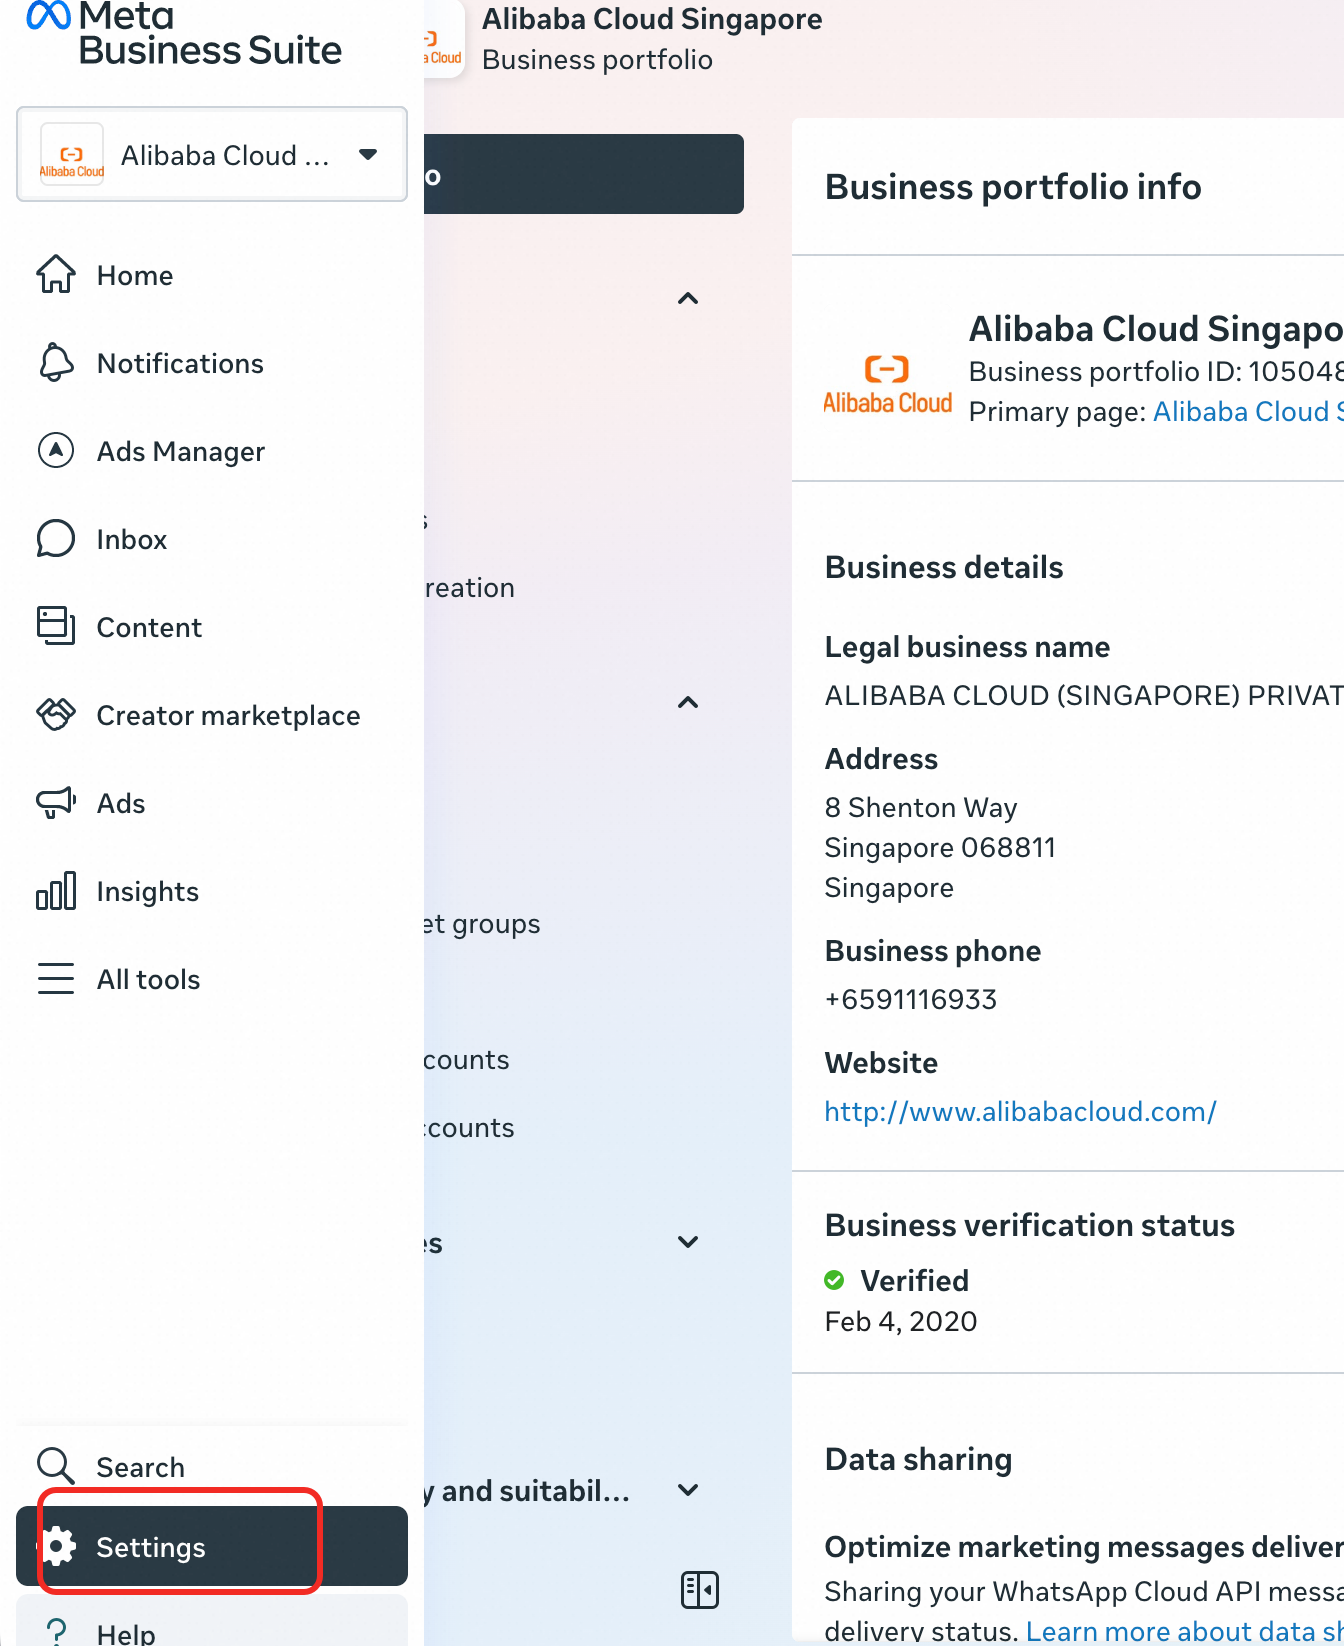Toggle the sidebar collapse panel icon

coord(699,1589)
